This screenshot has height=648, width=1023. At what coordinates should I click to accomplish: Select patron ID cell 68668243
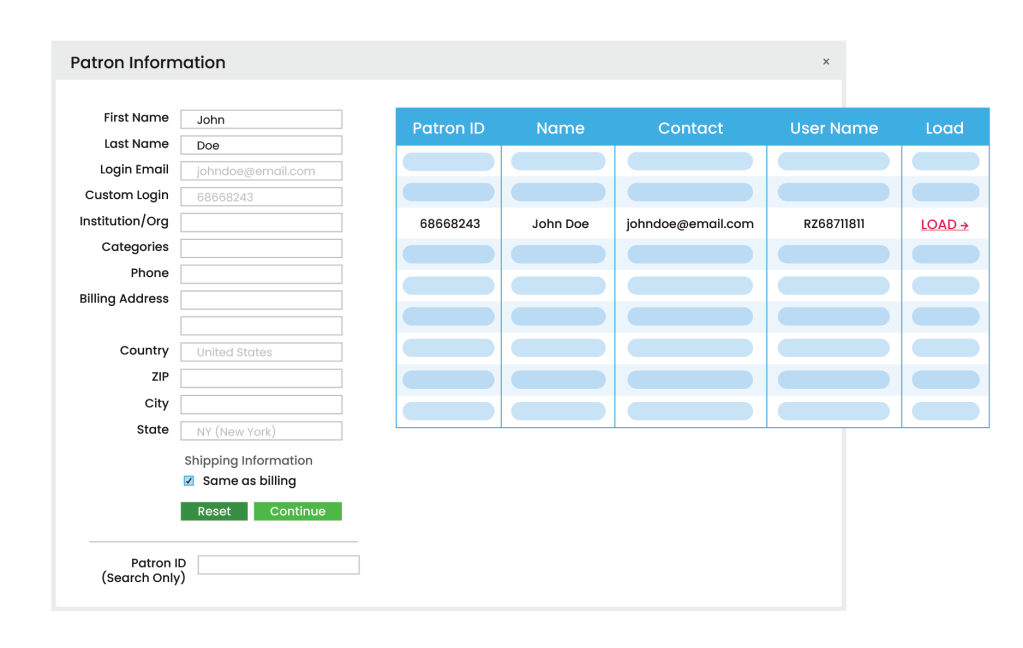(450, 224)
